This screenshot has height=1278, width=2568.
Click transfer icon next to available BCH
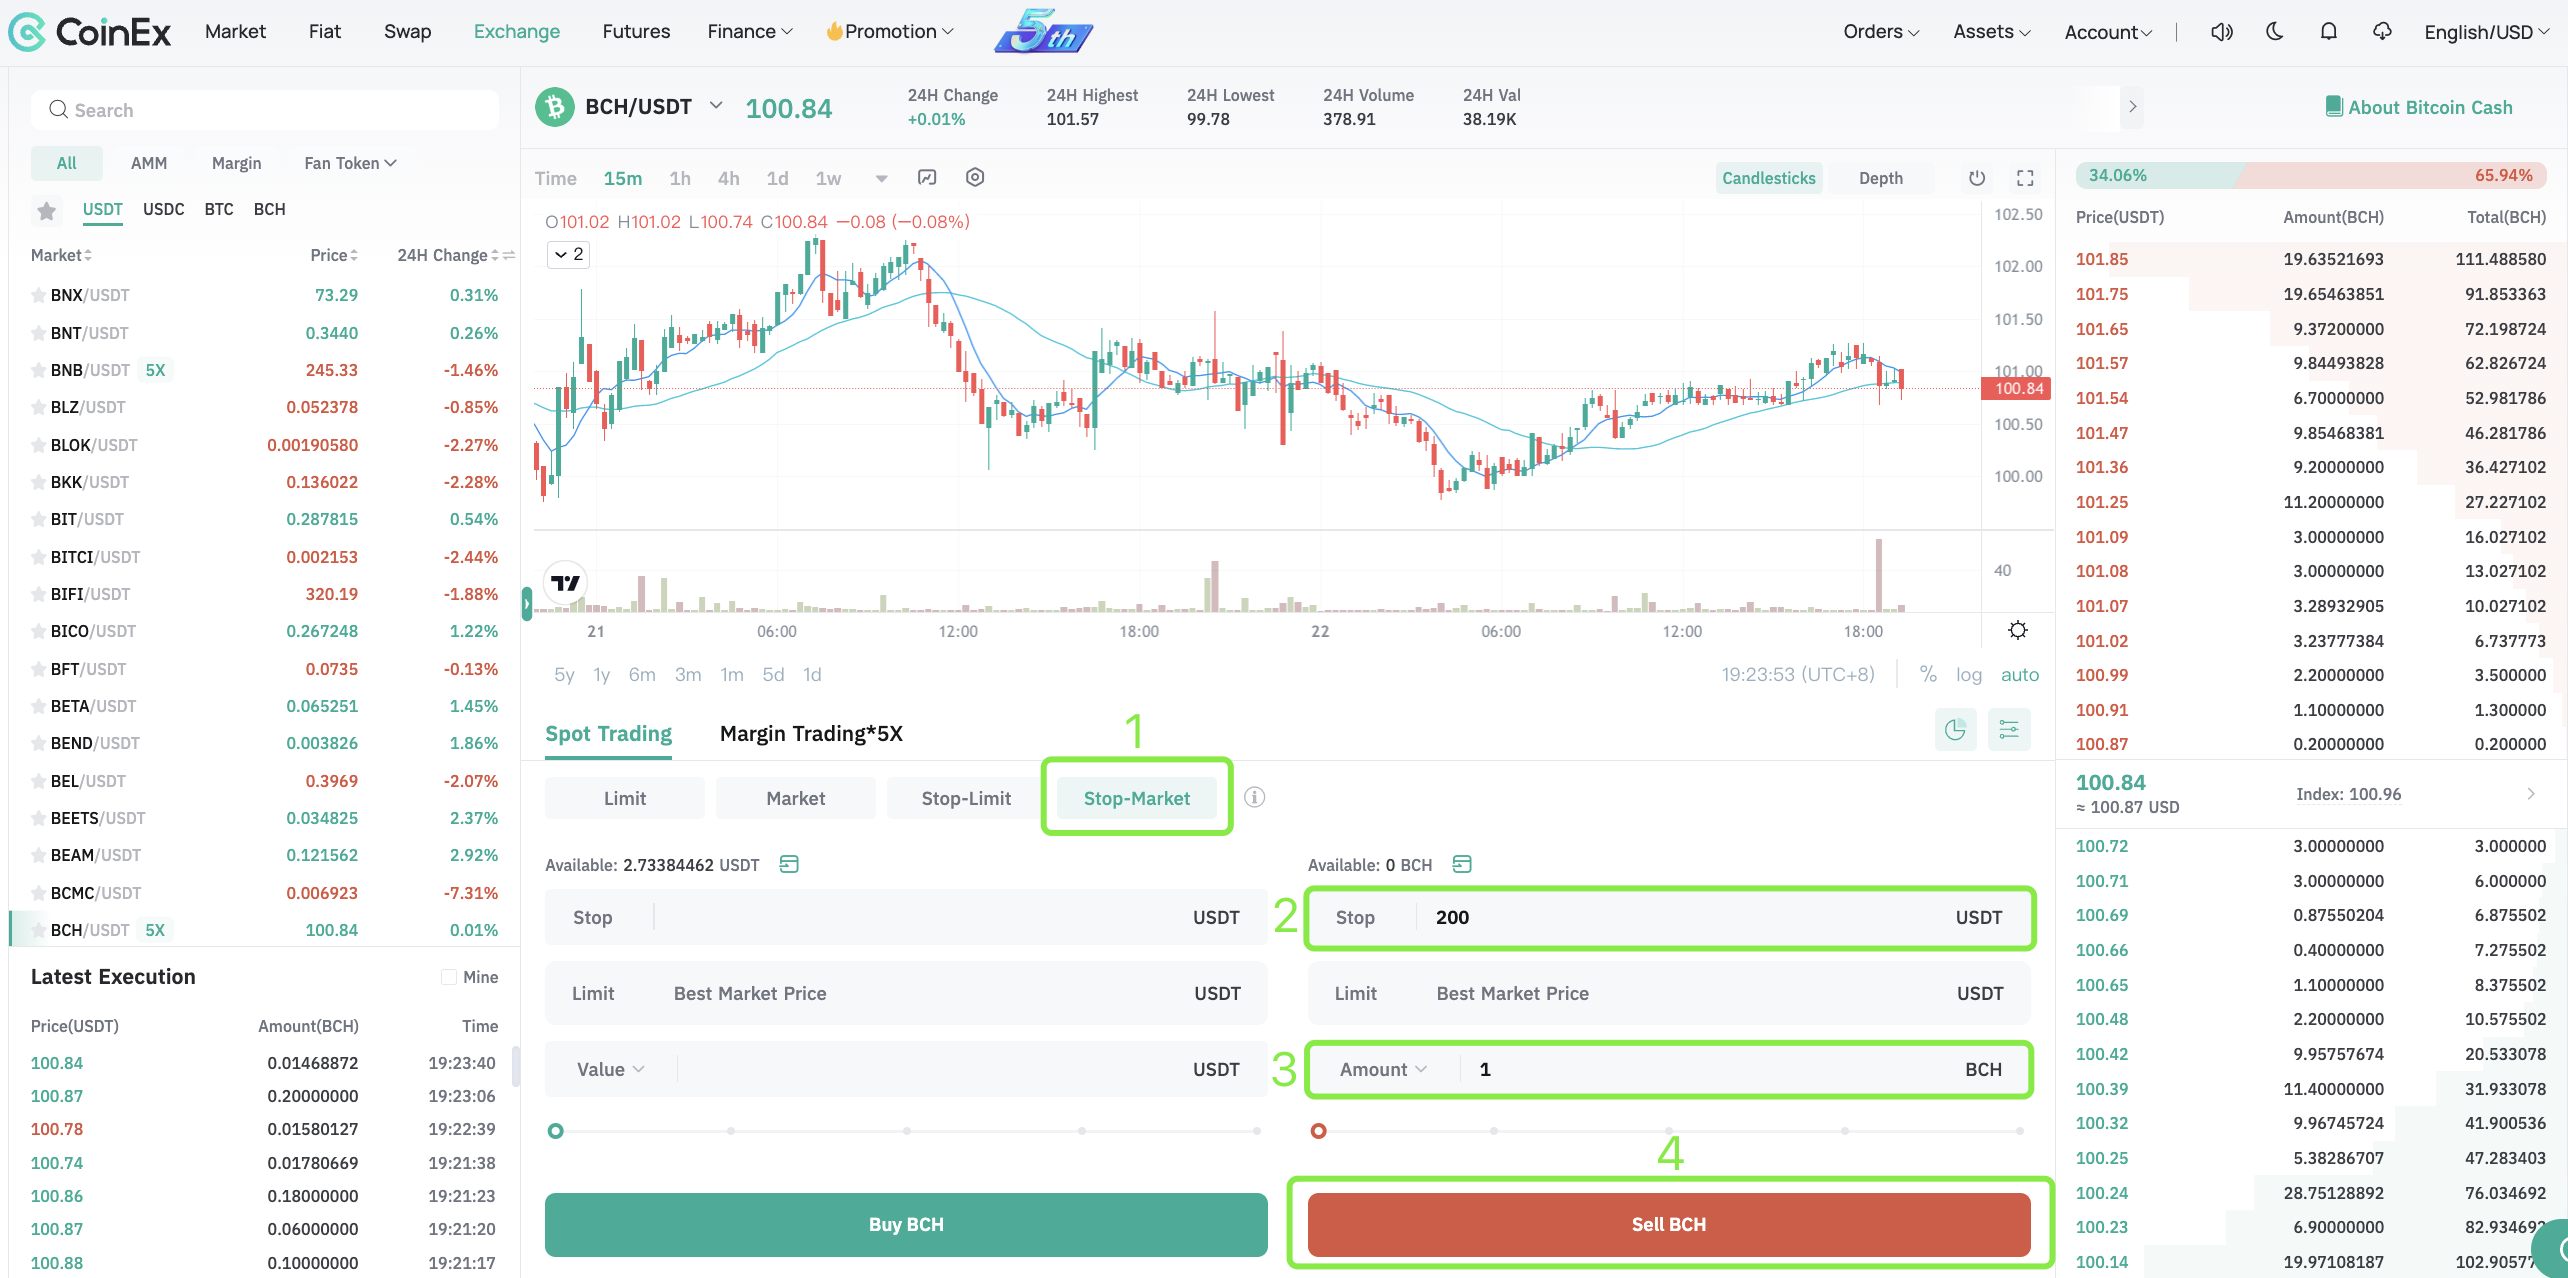pyautogui.click(x=1462, y=864)
